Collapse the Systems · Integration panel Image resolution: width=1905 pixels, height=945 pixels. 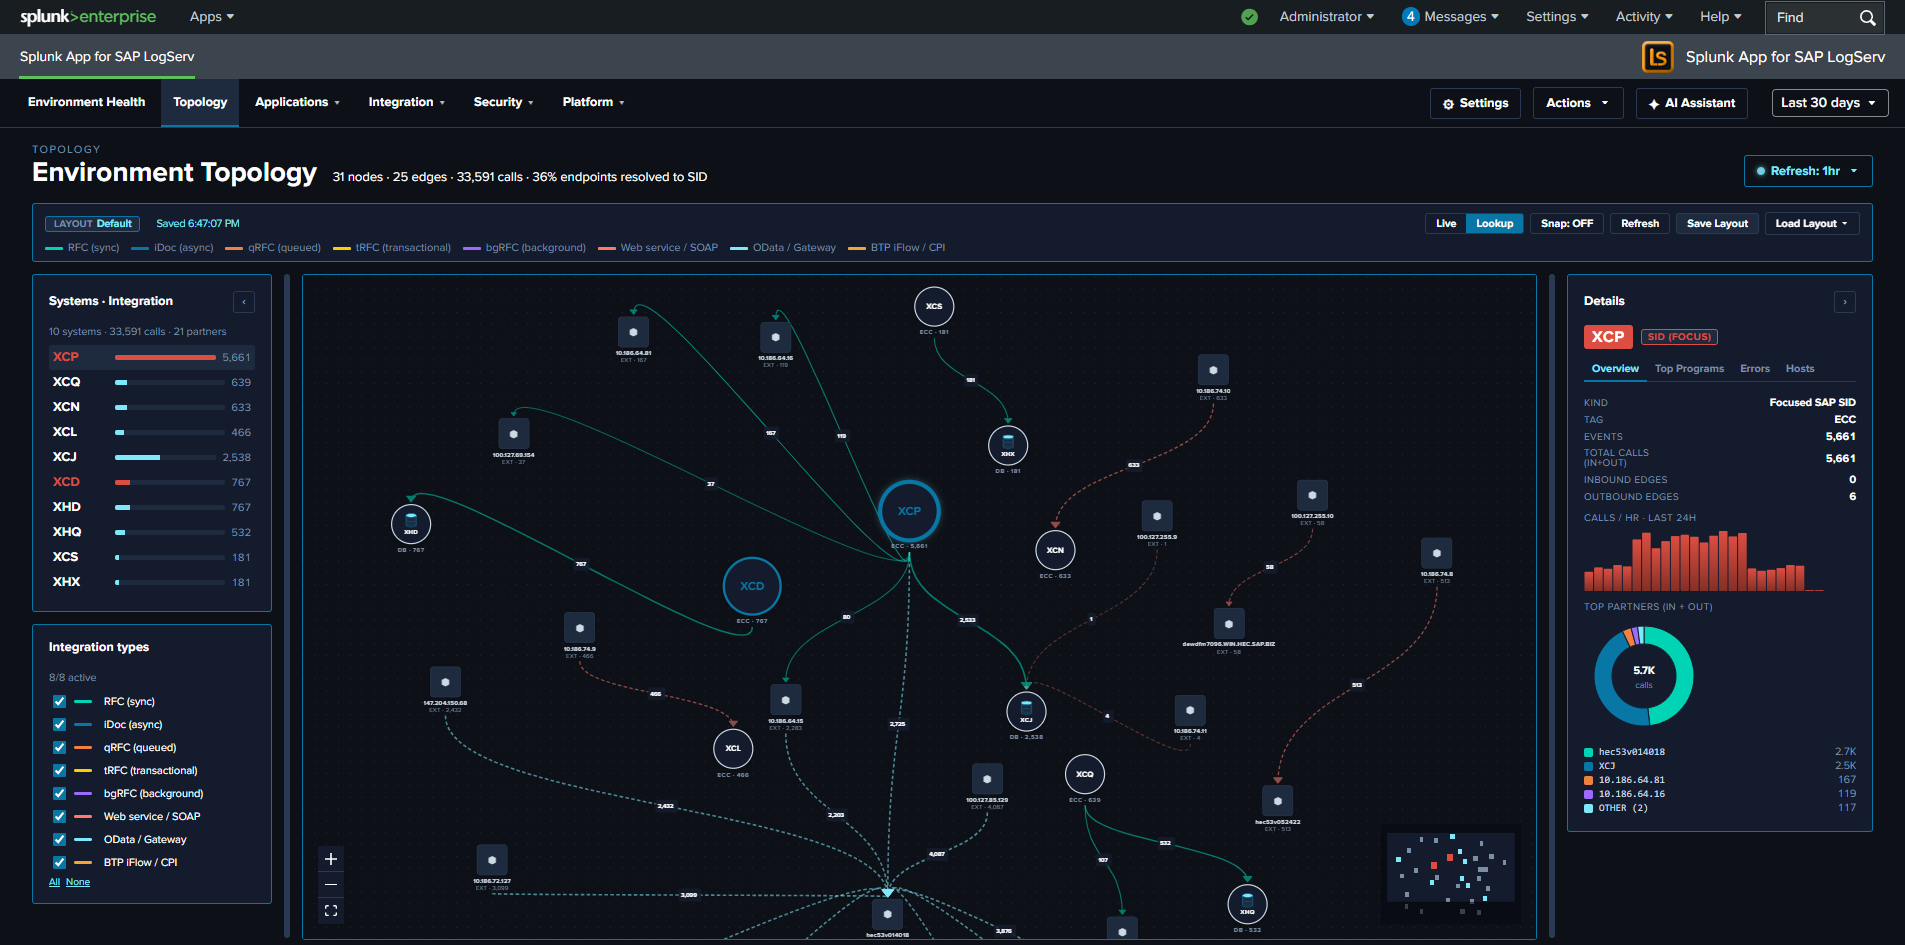[x=244, y=302]
